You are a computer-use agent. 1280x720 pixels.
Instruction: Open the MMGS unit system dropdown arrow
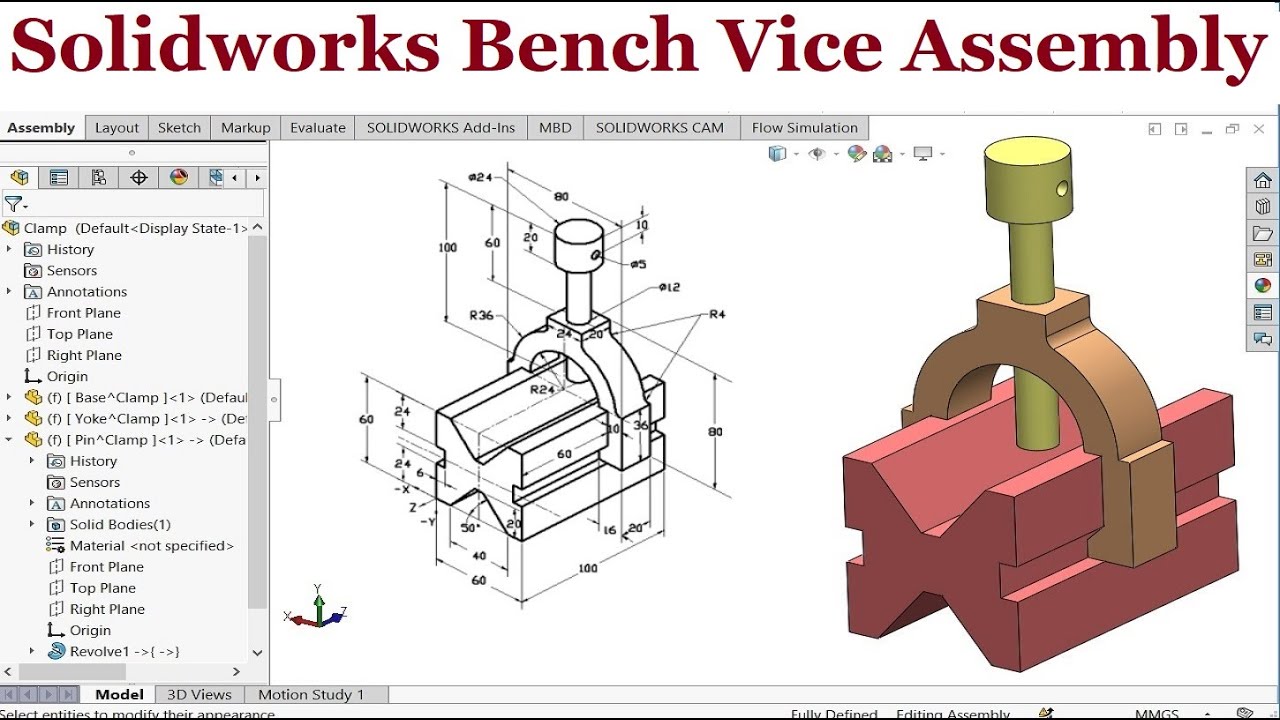click(1207, 714)
